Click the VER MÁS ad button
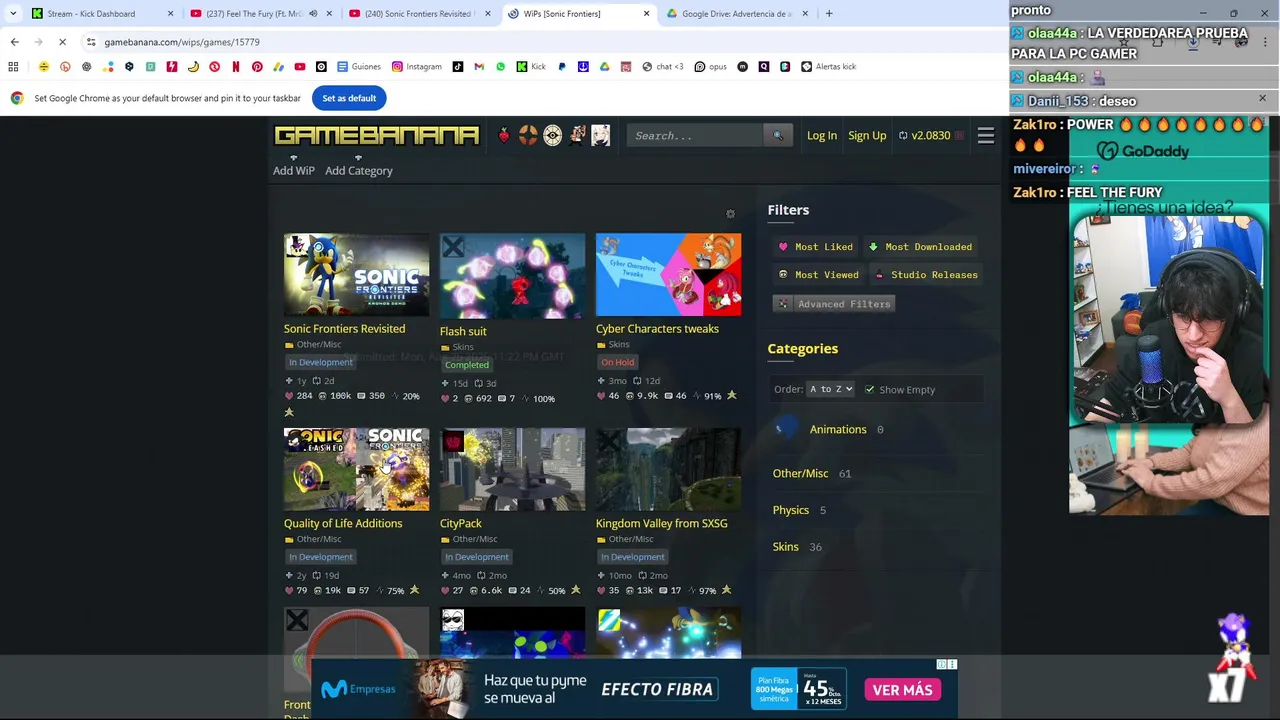Viewport: 1280px width, 720px height. click(902, 690)
